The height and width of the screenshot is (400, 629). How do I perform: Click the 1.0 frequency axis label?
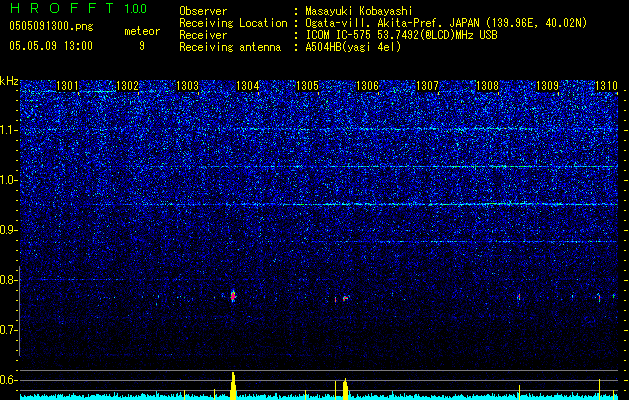click(9, 180)
